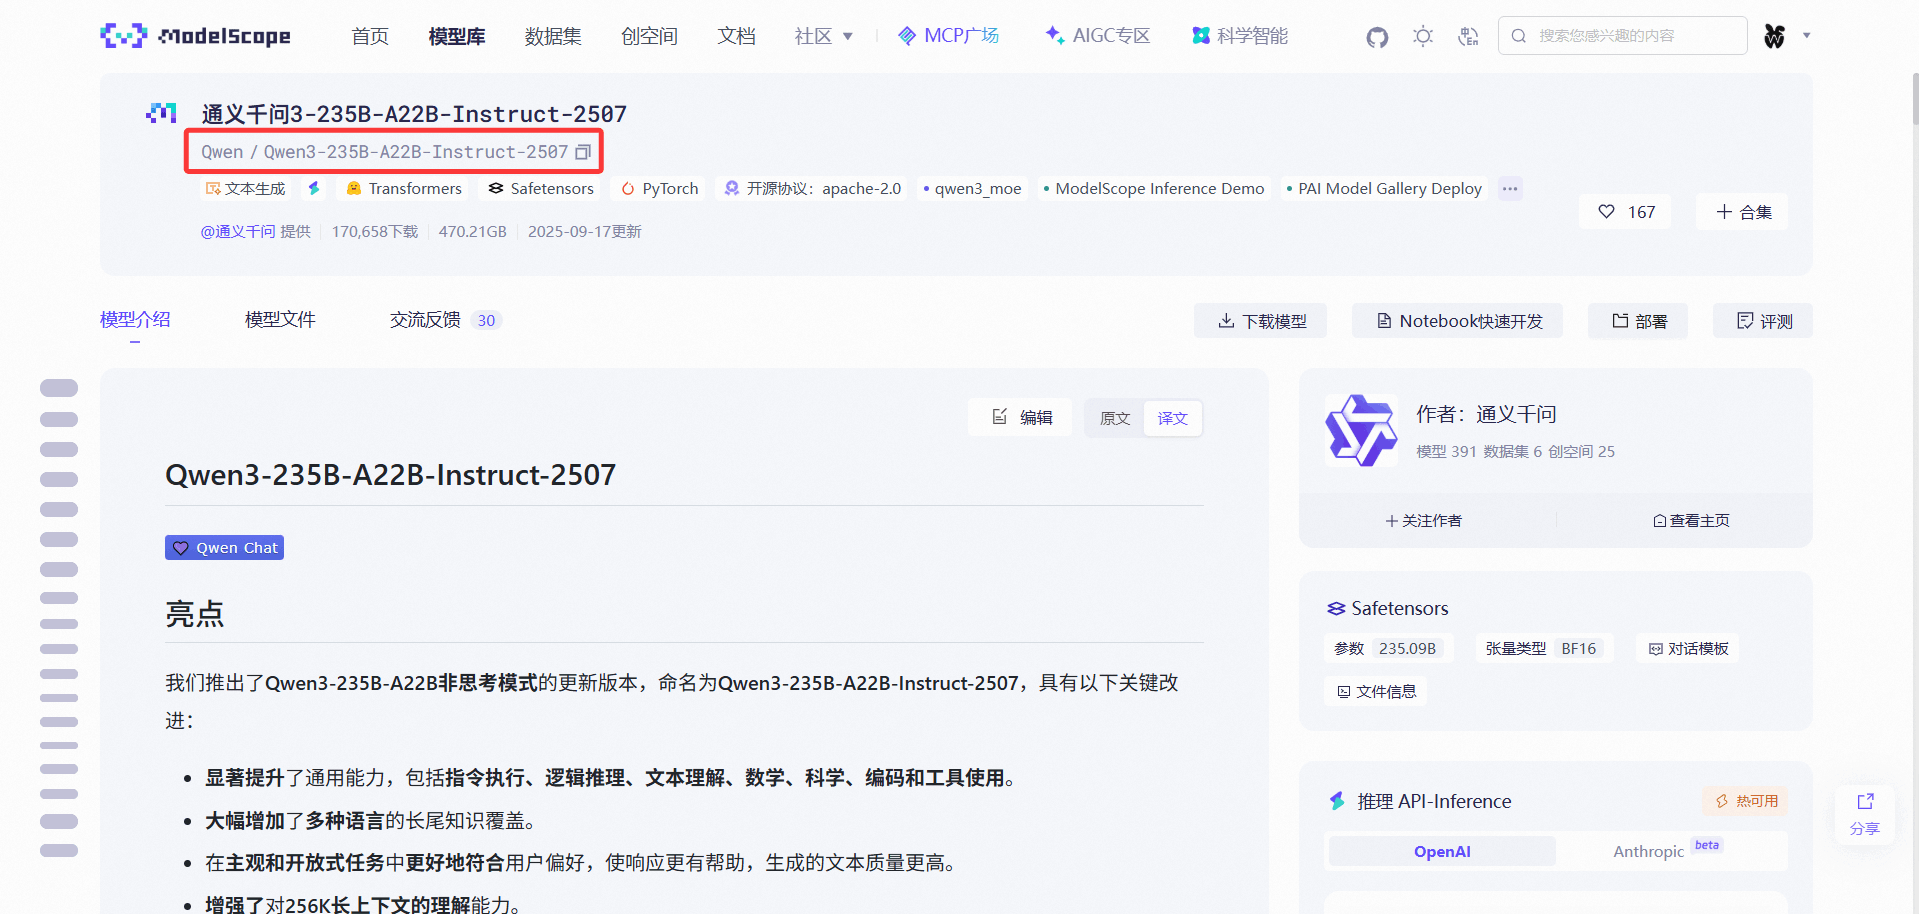Viewport: 1919px width, 914px height.
Task: Click the model icon beside the 通义千问3 title
Action: point(161,113)
